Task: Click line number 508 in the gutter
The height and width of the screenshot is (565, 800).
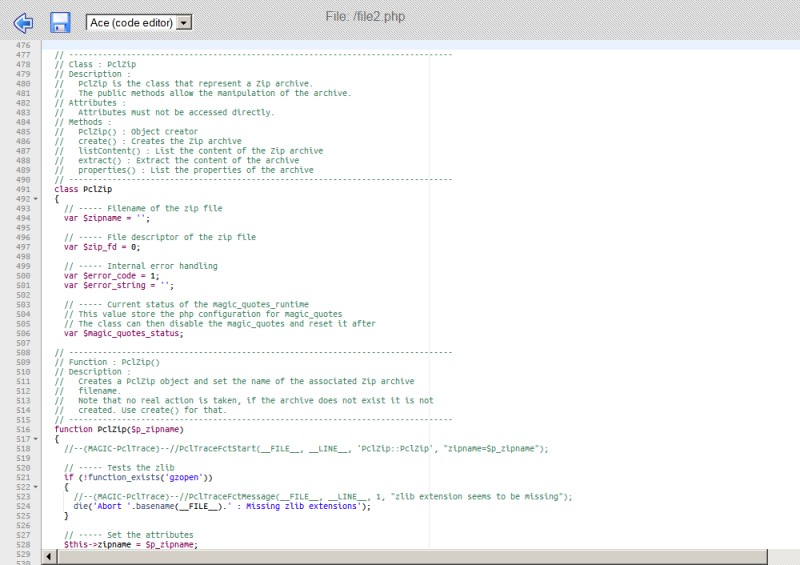Action: [22, 352]
